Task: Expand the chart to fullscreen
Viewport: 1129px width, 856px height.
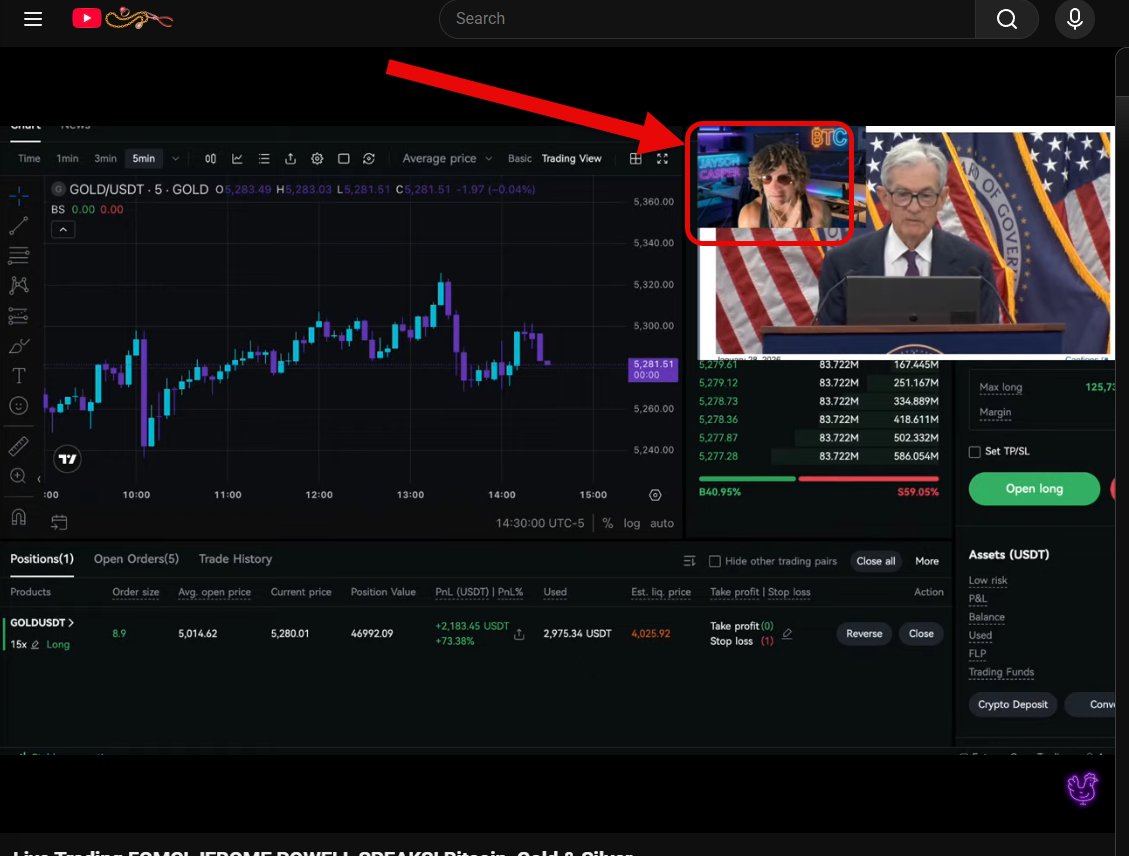Action: pyautogui.click(x=662, y=158)
